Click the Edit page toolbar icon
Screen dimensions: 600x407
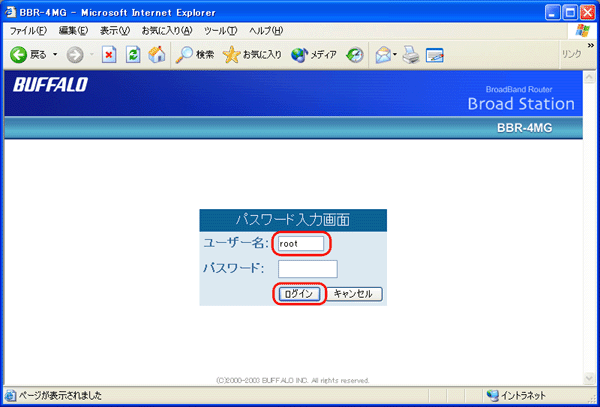[x=434, y=55]
